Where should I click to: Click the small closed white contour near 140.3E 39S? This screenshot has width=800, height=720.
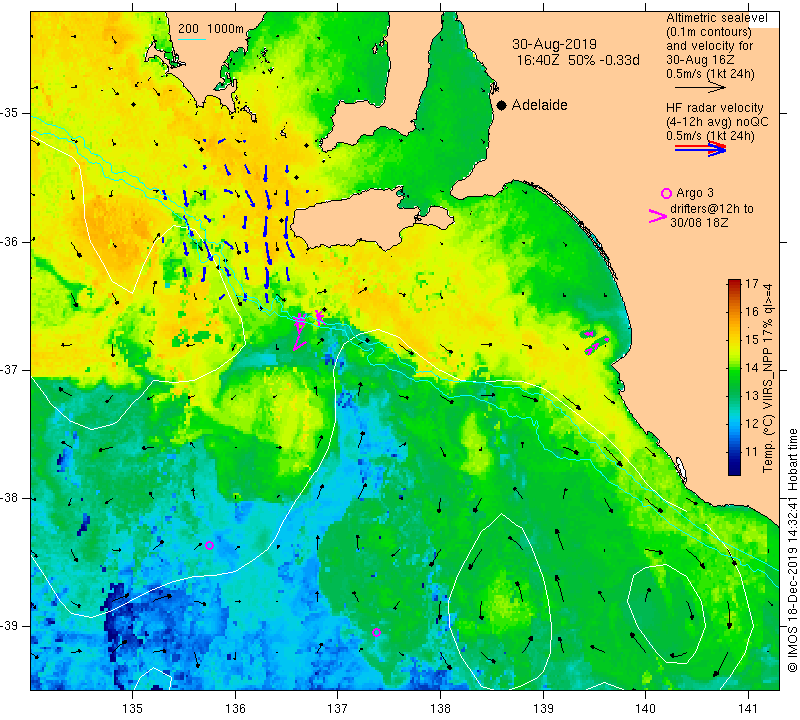point(666,613)
